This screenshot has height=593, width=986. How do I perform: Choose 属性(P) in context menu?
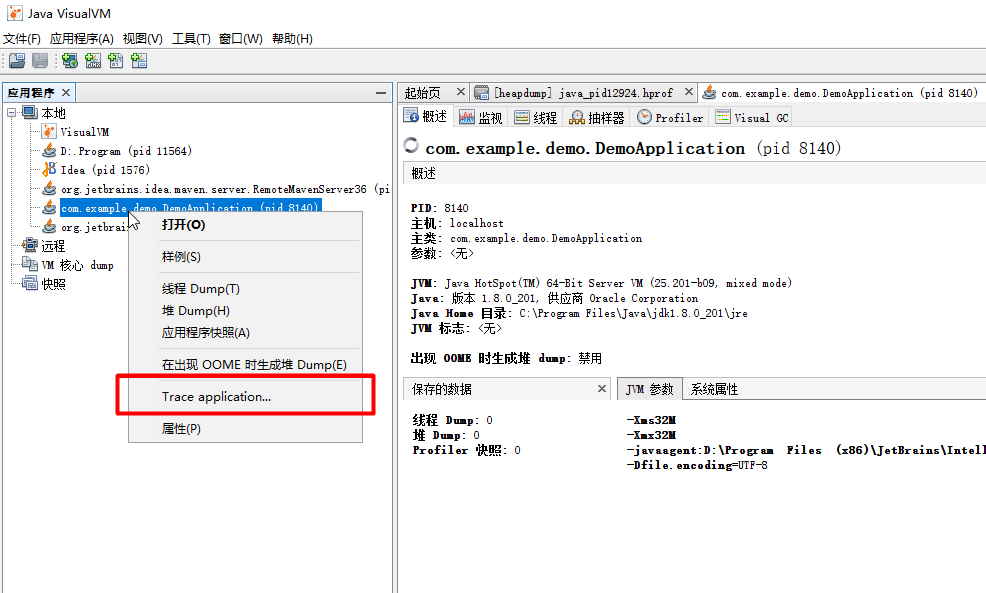[245, 429]
